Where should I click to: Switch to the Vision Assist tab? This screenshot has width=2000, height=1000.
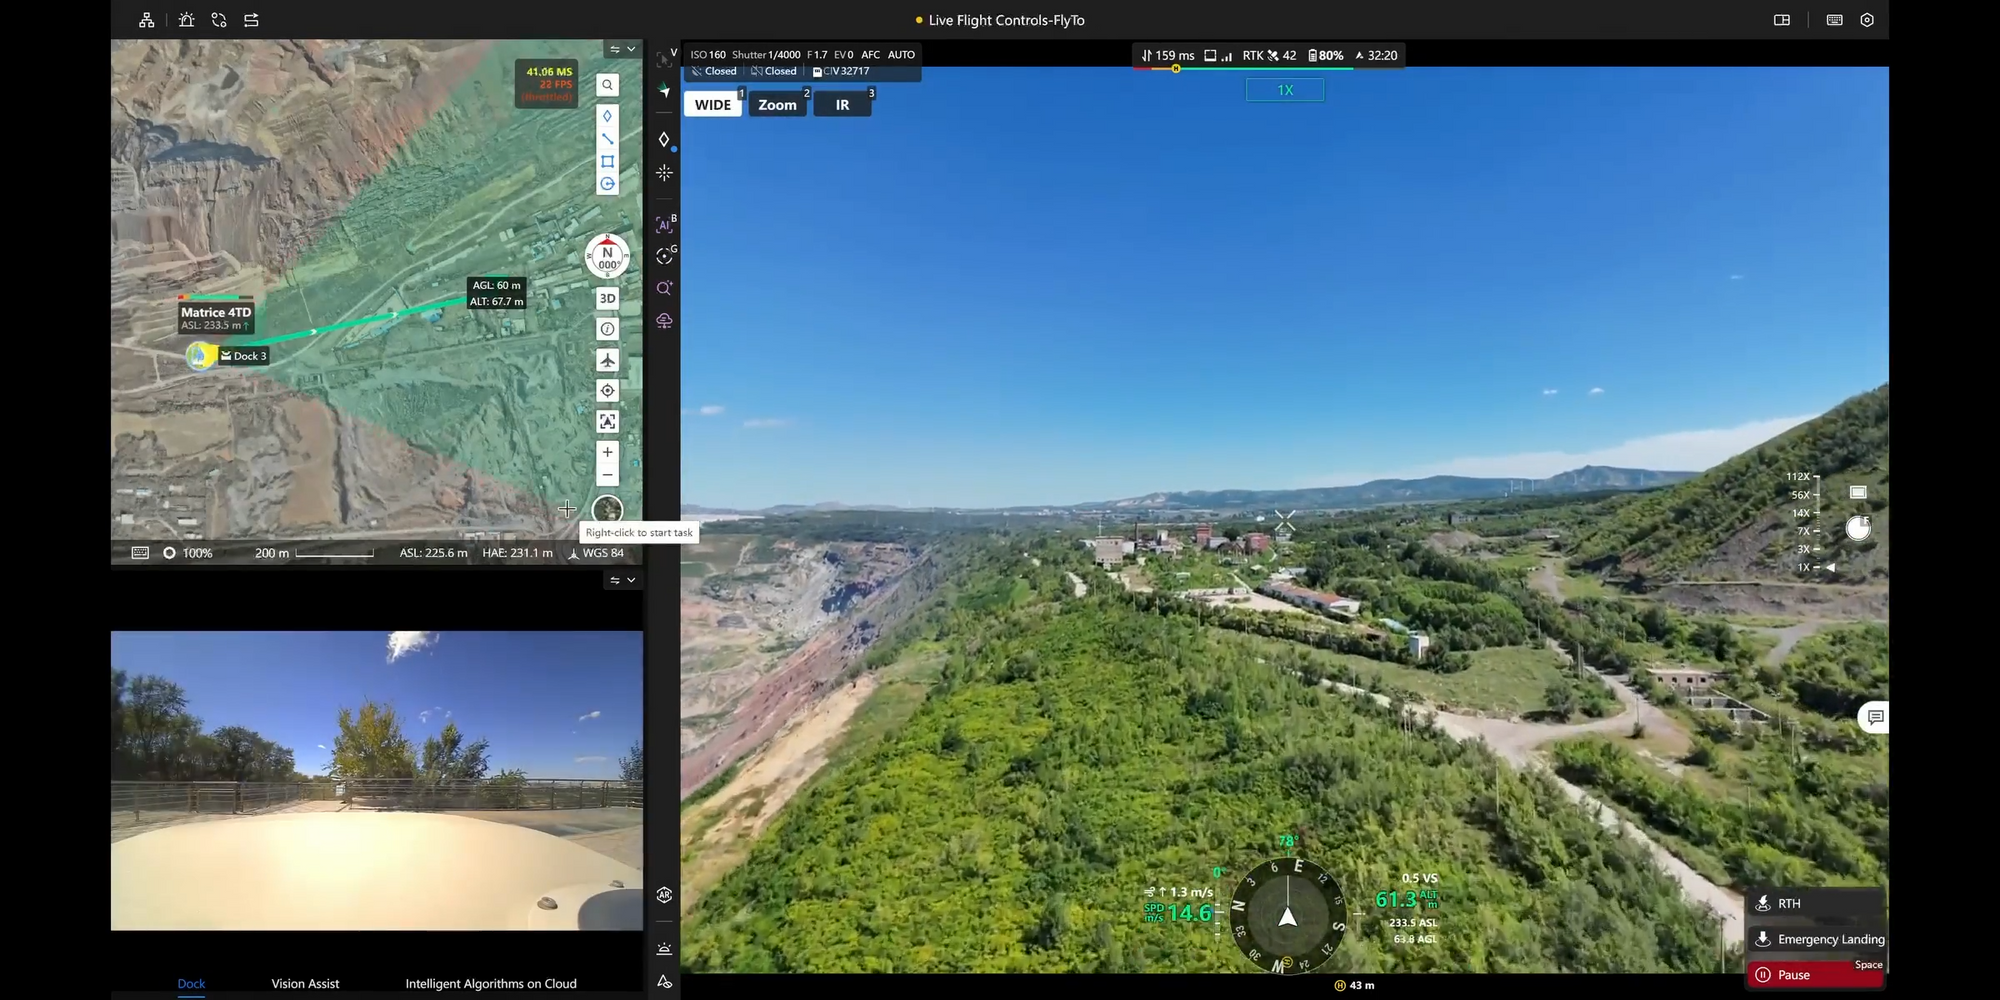305,984
